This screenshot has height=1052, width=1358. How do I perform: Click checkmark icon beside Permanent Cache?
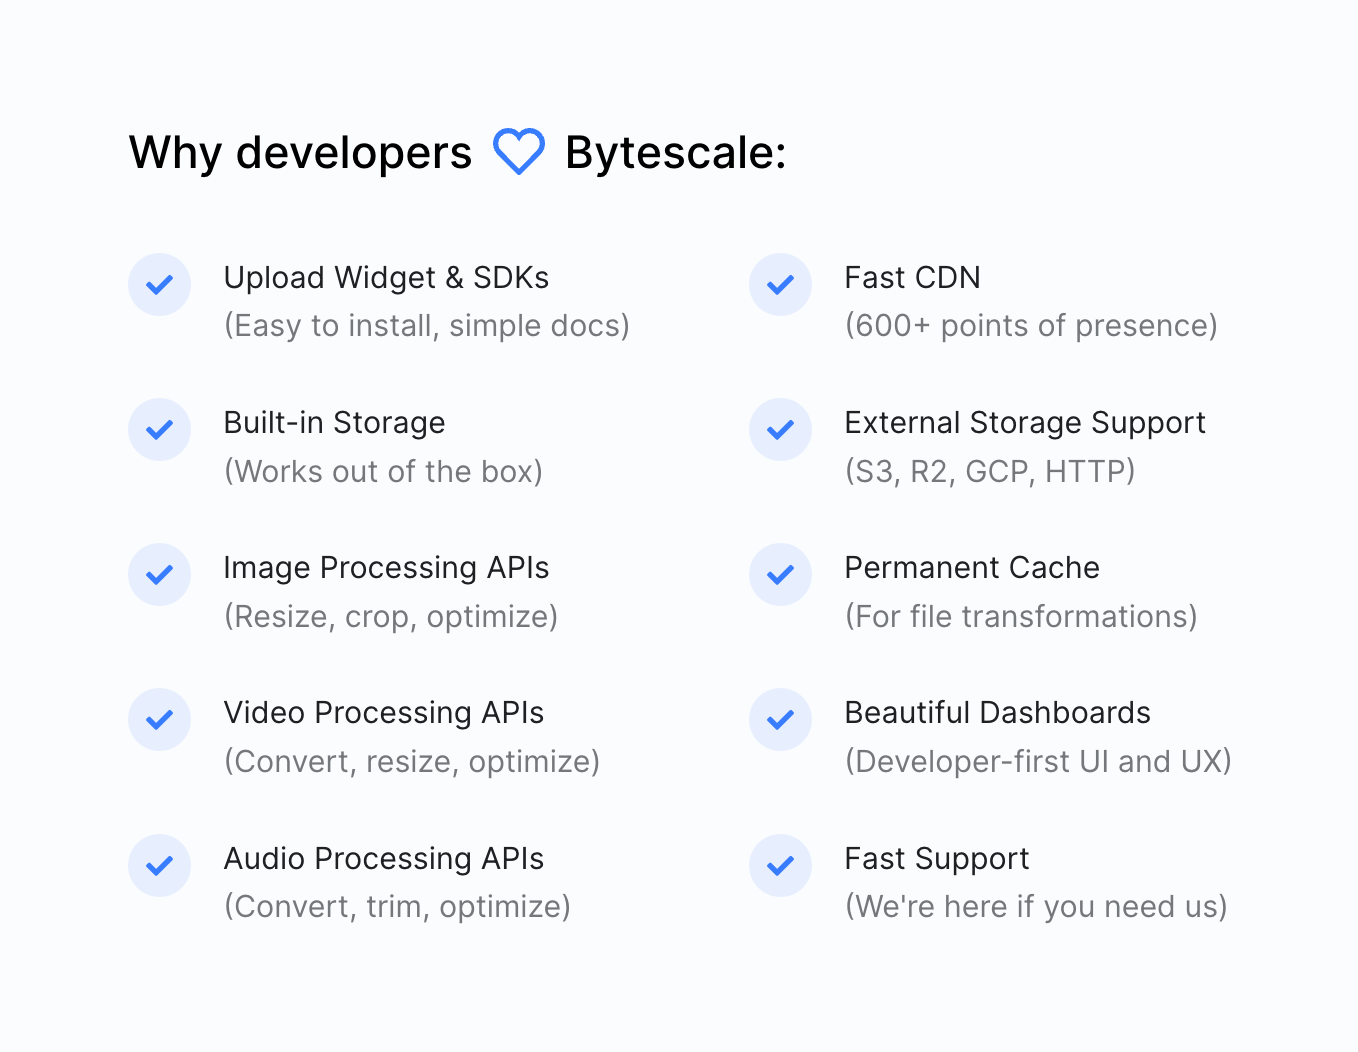780,575
